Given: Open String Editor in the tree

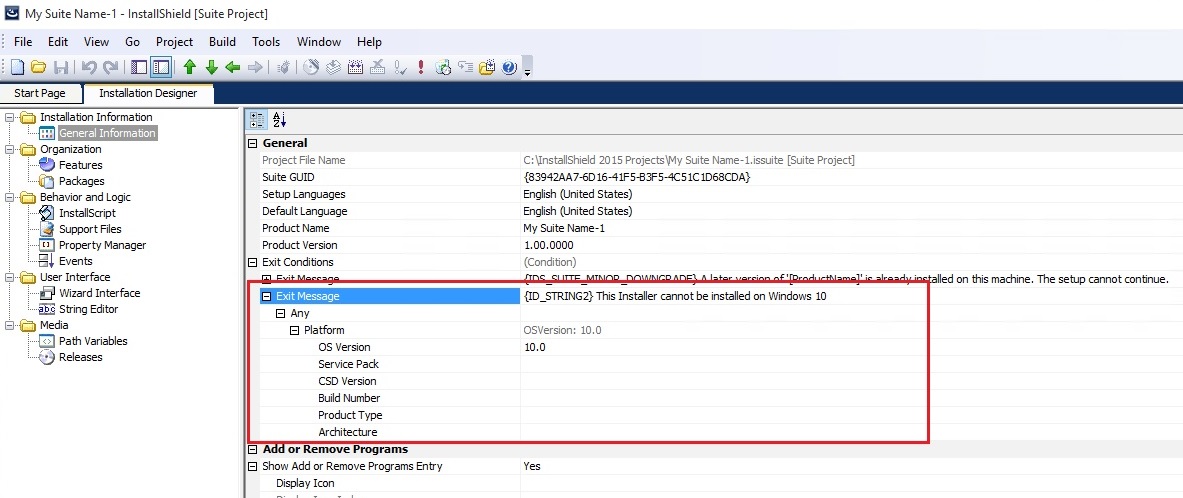Looking at the screenshot, I should (x=88, y=309).
